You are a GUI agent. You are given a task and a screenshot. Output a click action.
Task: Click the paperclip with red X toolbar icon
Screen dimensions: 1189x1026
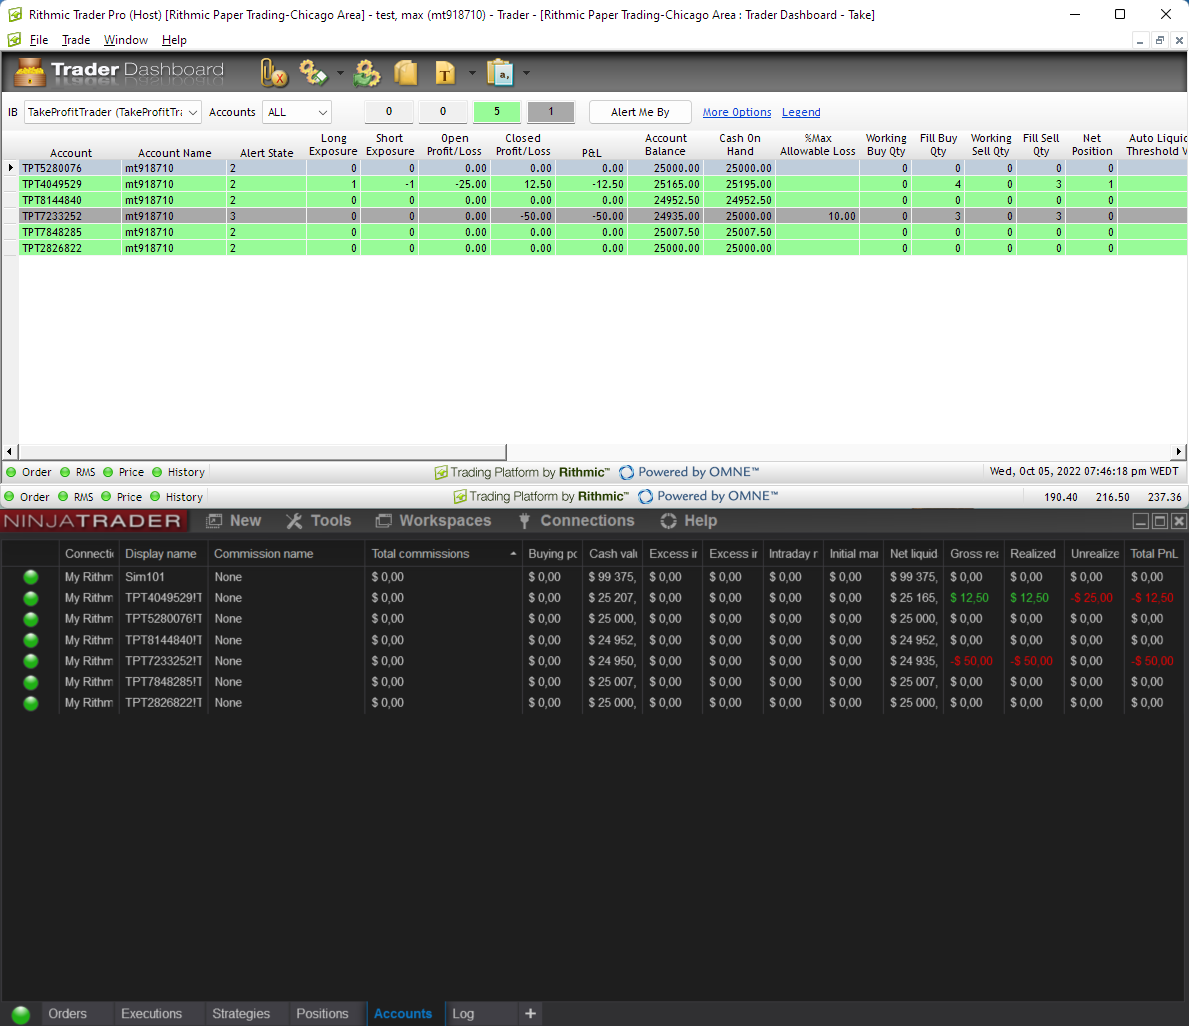tap(274, 73)
